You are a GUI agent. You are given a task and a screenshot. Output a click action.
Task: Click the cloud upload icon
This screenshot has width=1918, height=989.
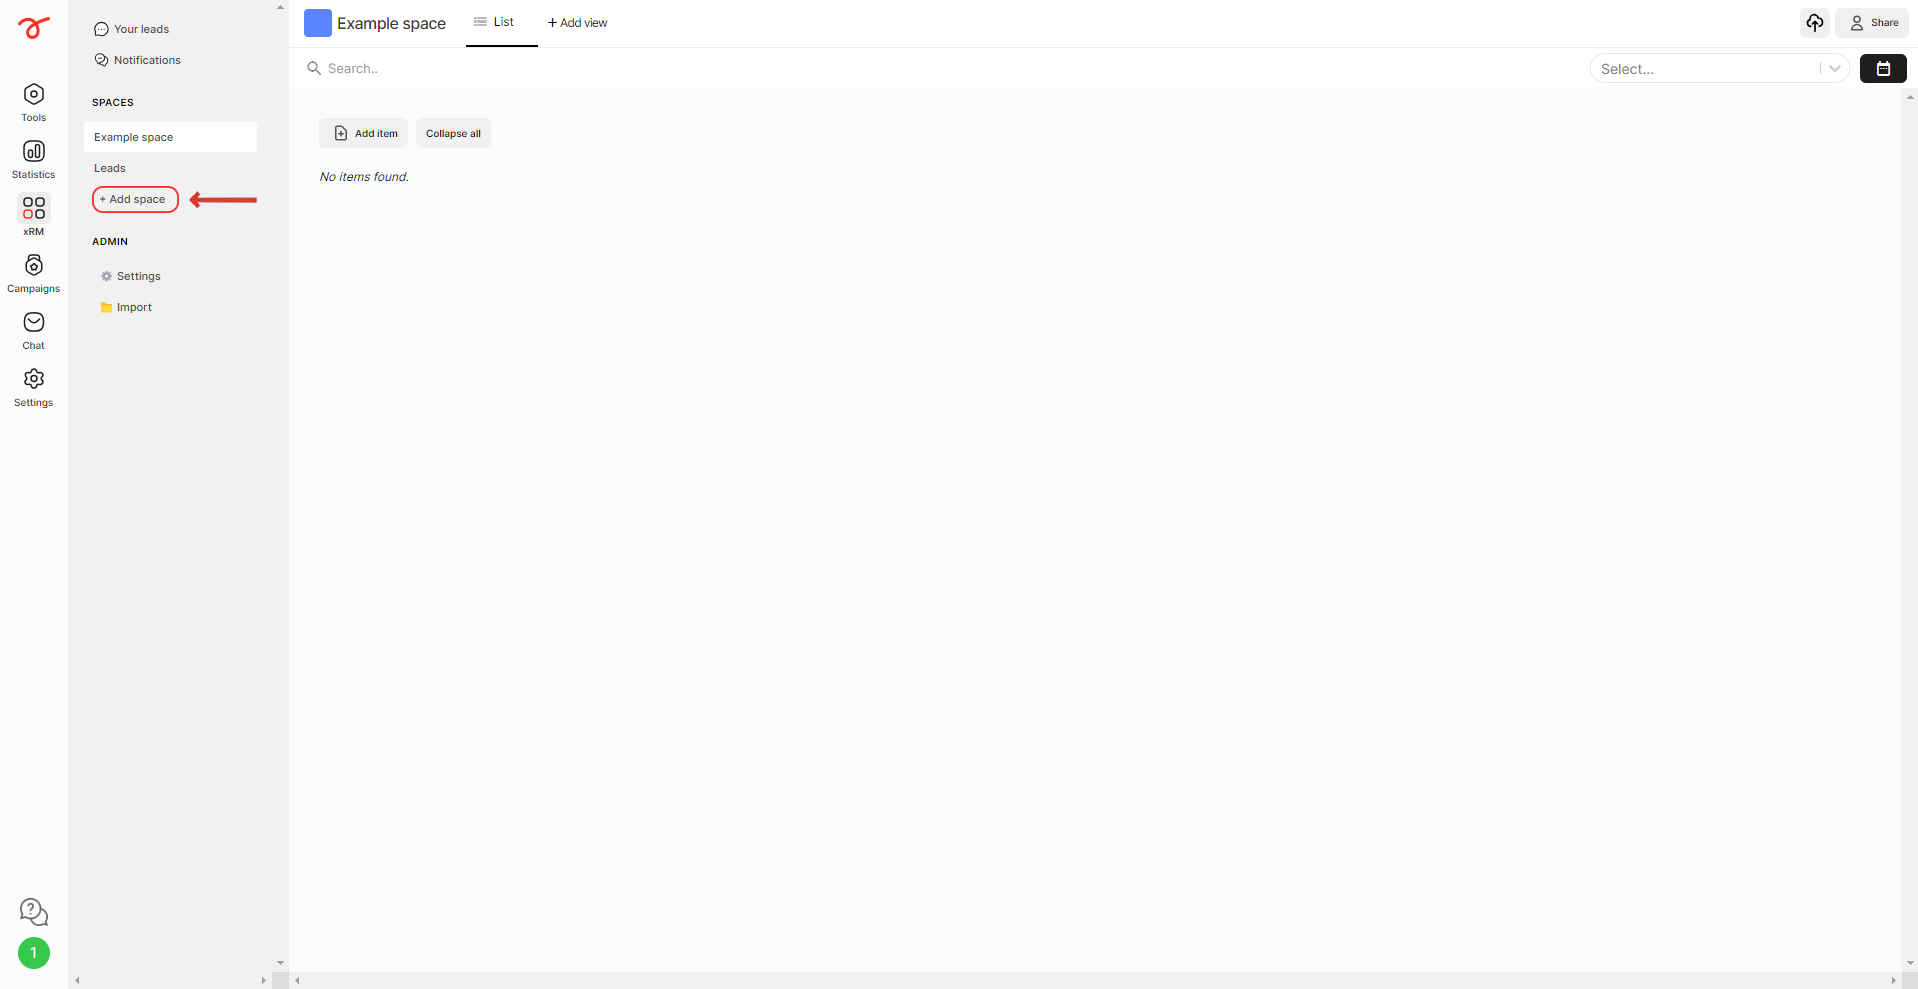pyautogui.click(x=1815, y=22)
